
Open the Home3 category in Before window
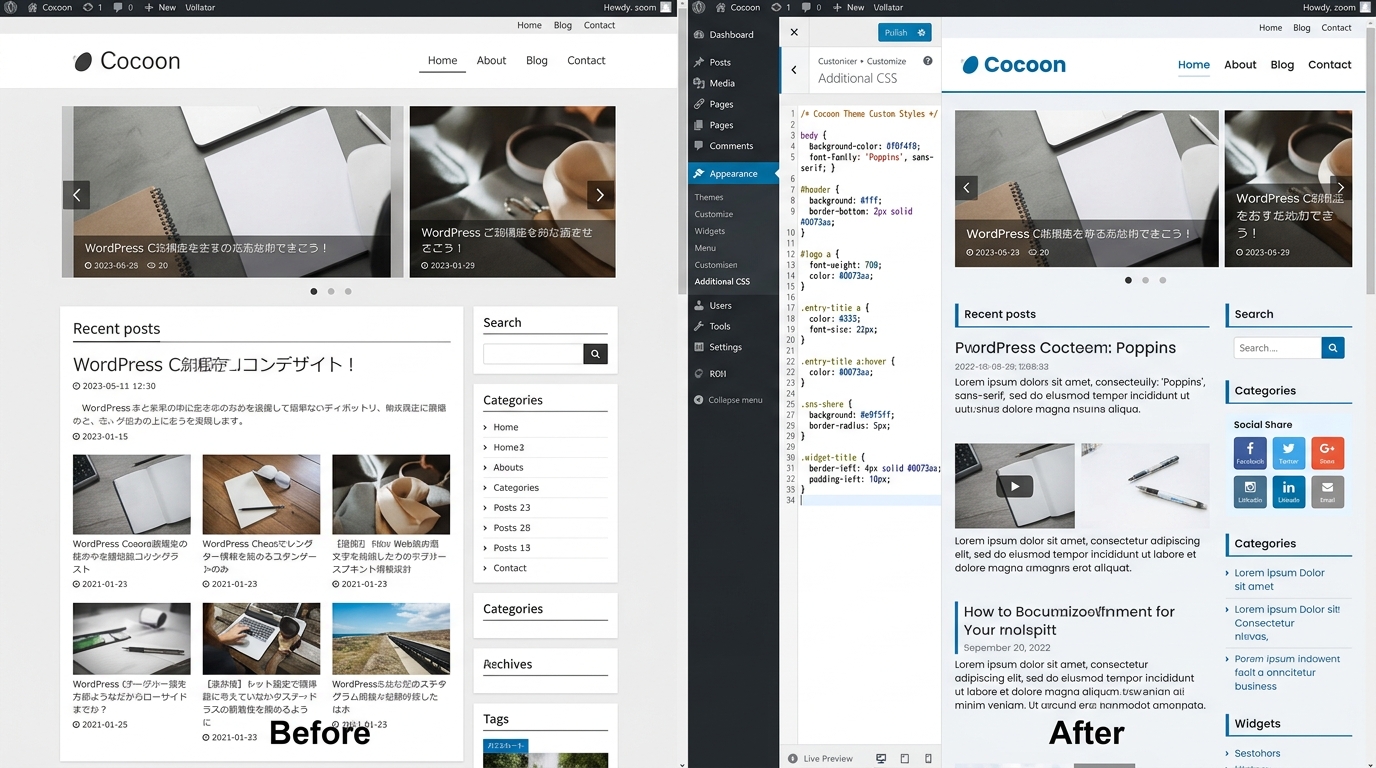coord(509,447)
